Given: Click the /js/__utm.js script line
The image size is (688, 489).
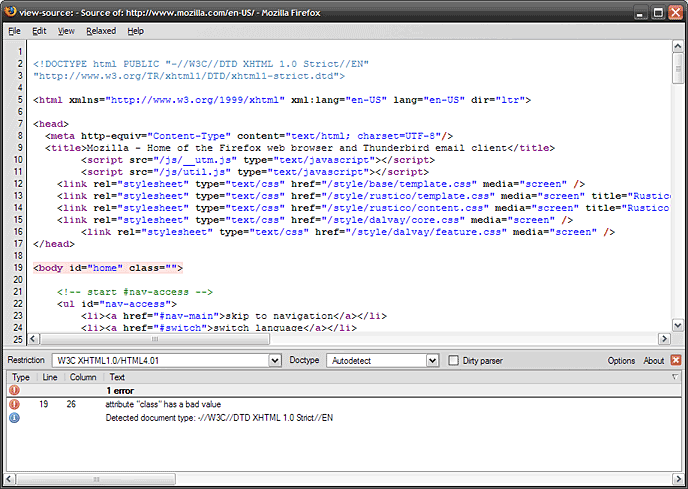Looking at the screenshot, I should pos(258,160).
